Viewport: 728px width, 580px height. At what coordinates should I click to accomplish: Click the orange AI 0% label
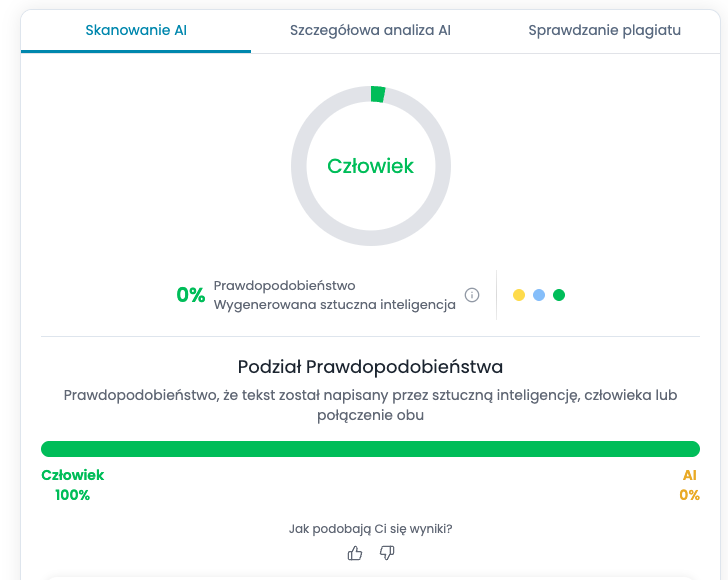tap(689, 485)
